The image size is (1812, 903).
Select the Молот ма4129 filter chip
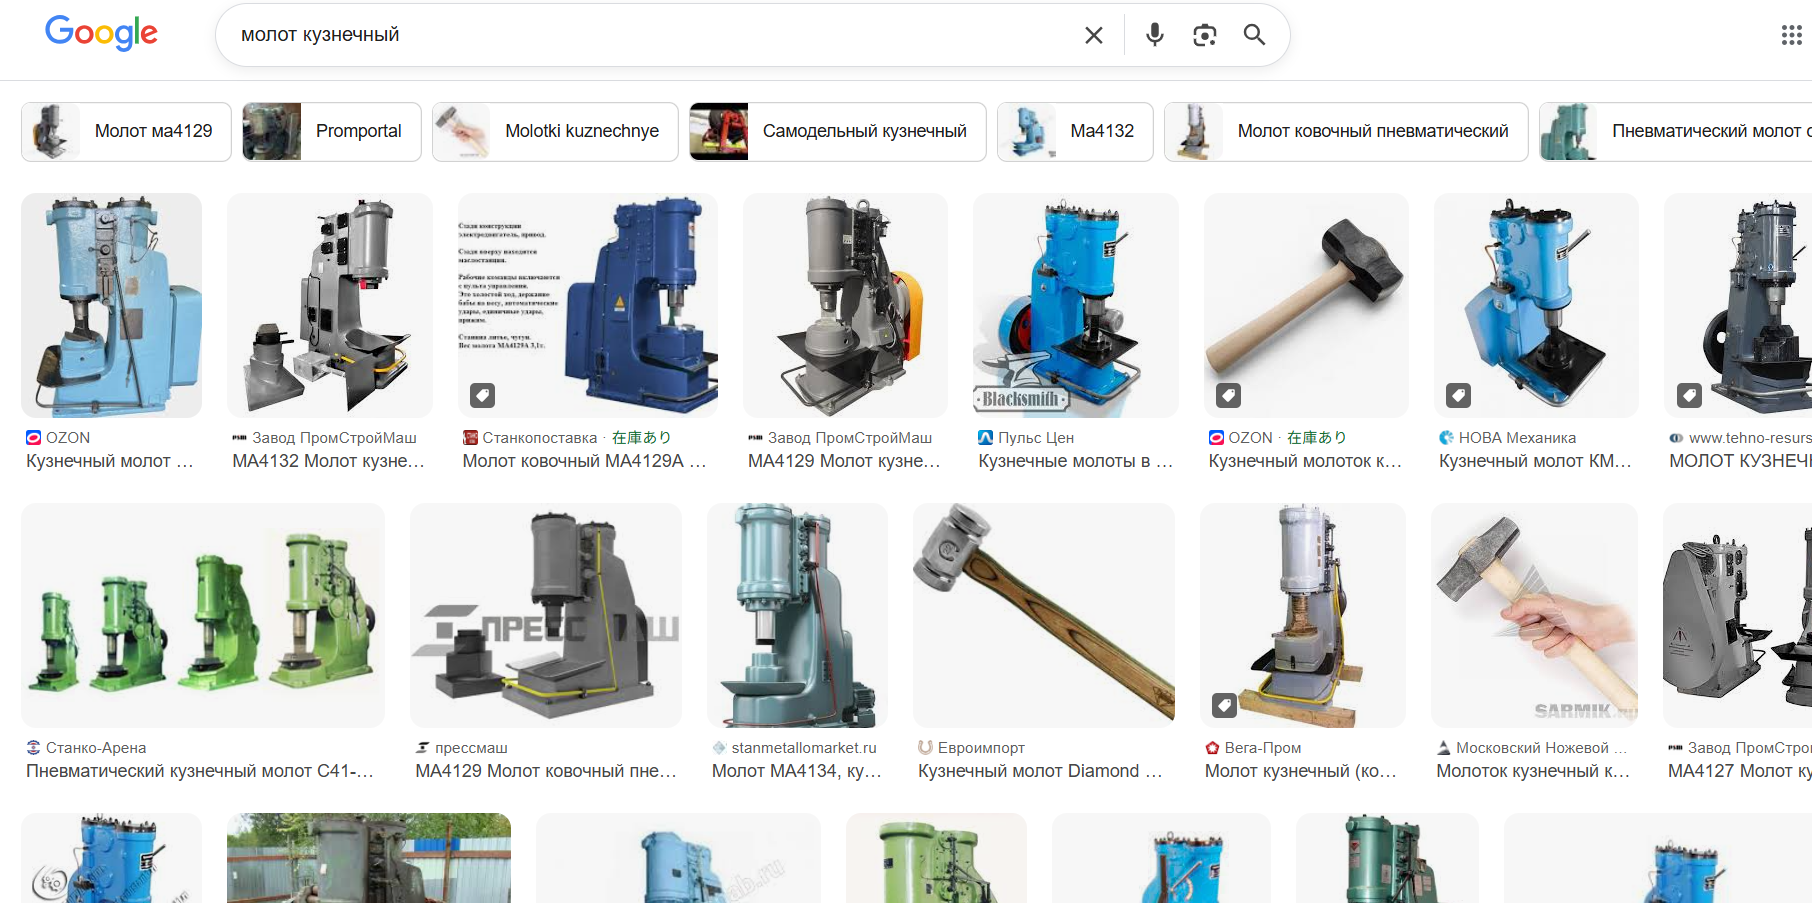pos(126,131)
